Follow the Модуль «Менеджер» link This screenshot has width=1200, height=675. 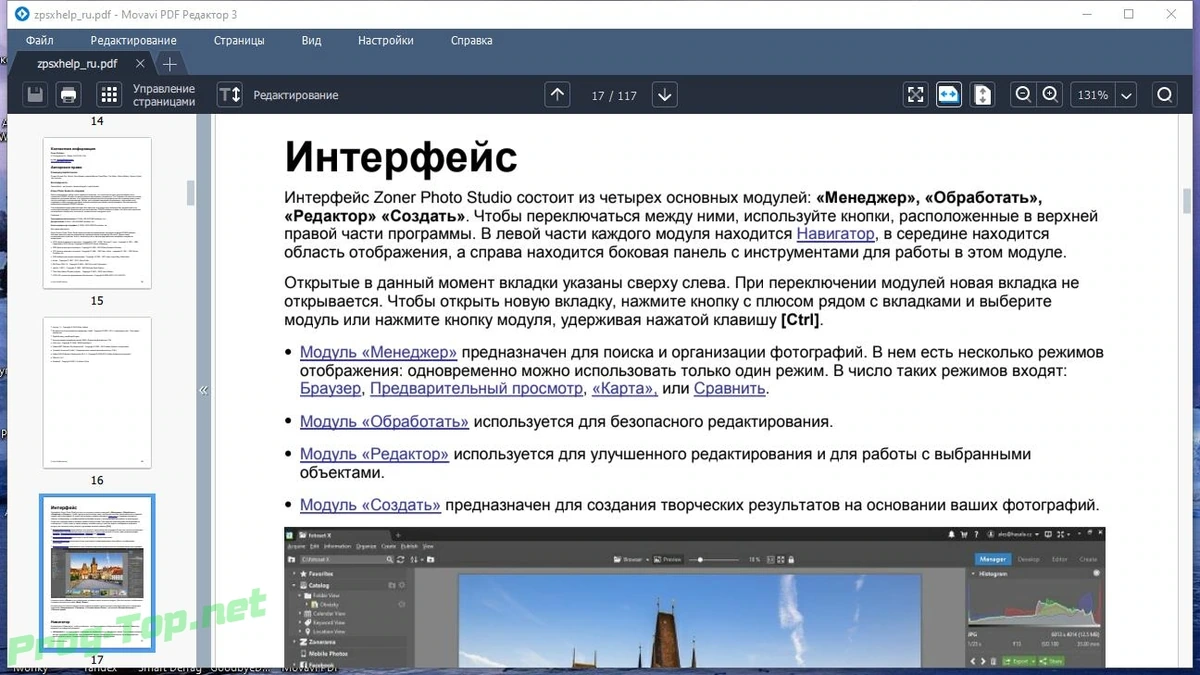[378, 352]
